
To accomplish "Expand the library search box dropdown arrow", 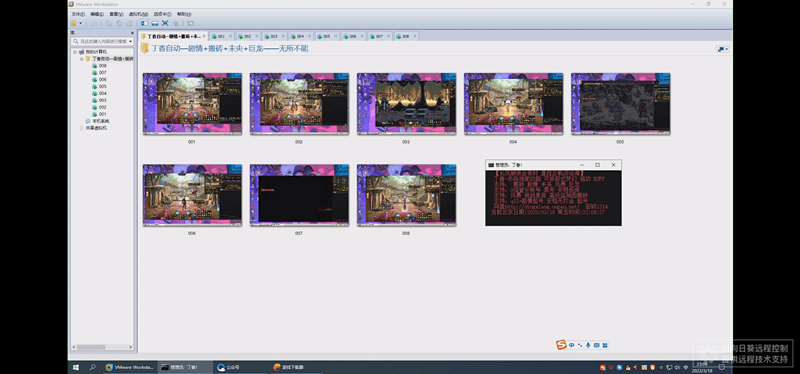I will coord(131,41).
